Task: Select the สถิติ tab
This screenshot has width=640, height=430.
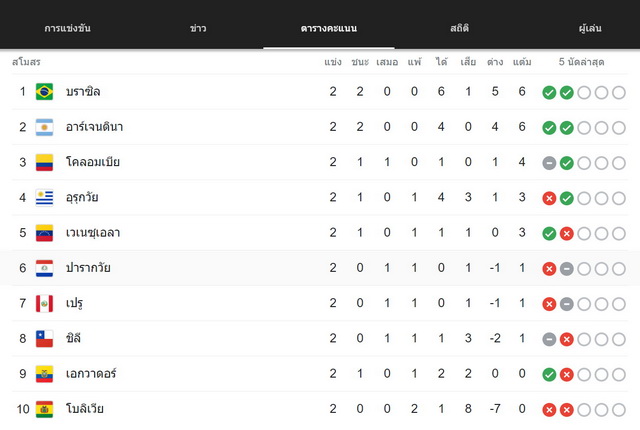Action: point(460,28)
